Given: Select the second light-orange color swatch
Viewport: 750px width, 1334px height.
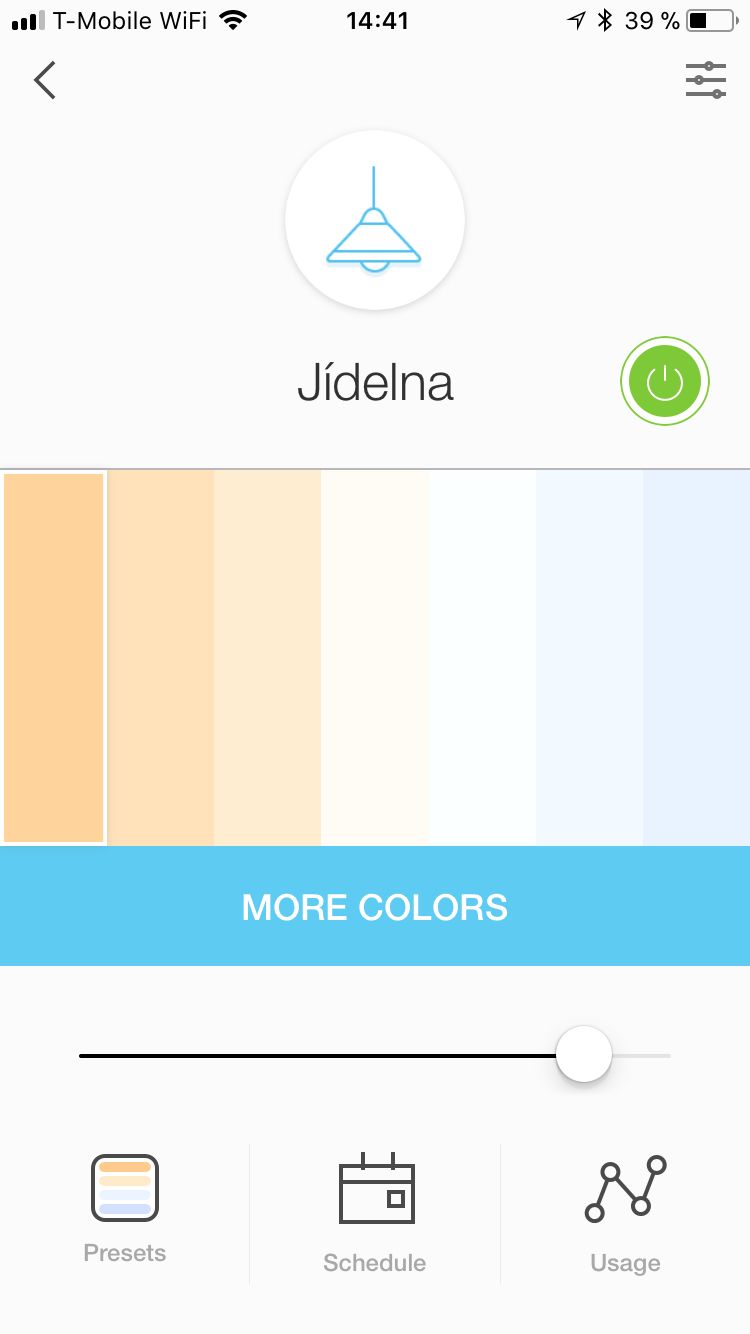Looking at the screenshot, I should pyautogui.click(x=161, y=657).
